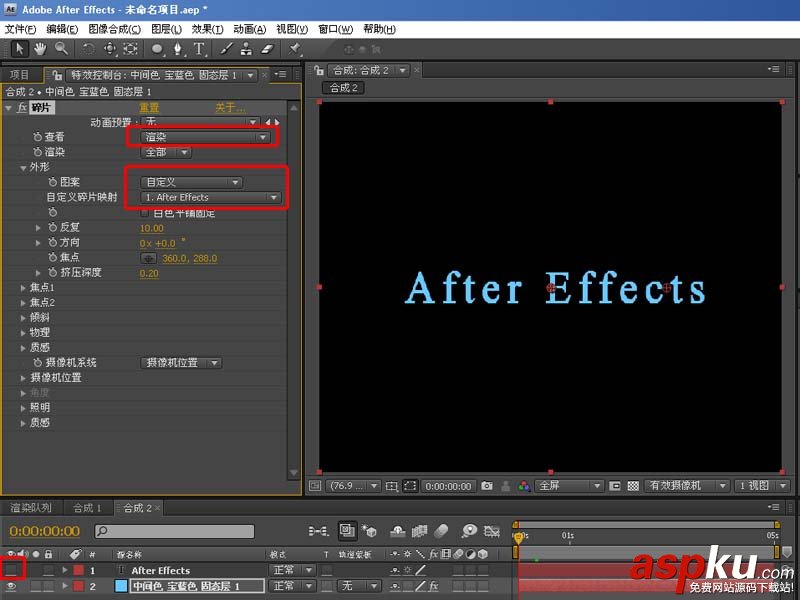Viewport: 800px width, 600px height.
Task: Toggle lock on effect controls panel
Action: pyautogui.click(x=57, y=75)
